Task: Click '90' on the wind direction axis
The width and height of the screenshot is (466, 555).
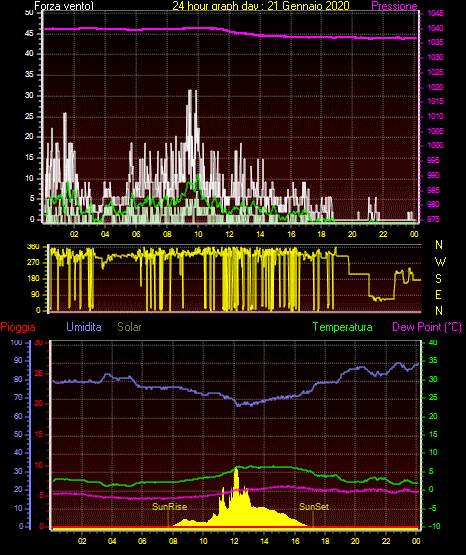Action: coord(35,294)
